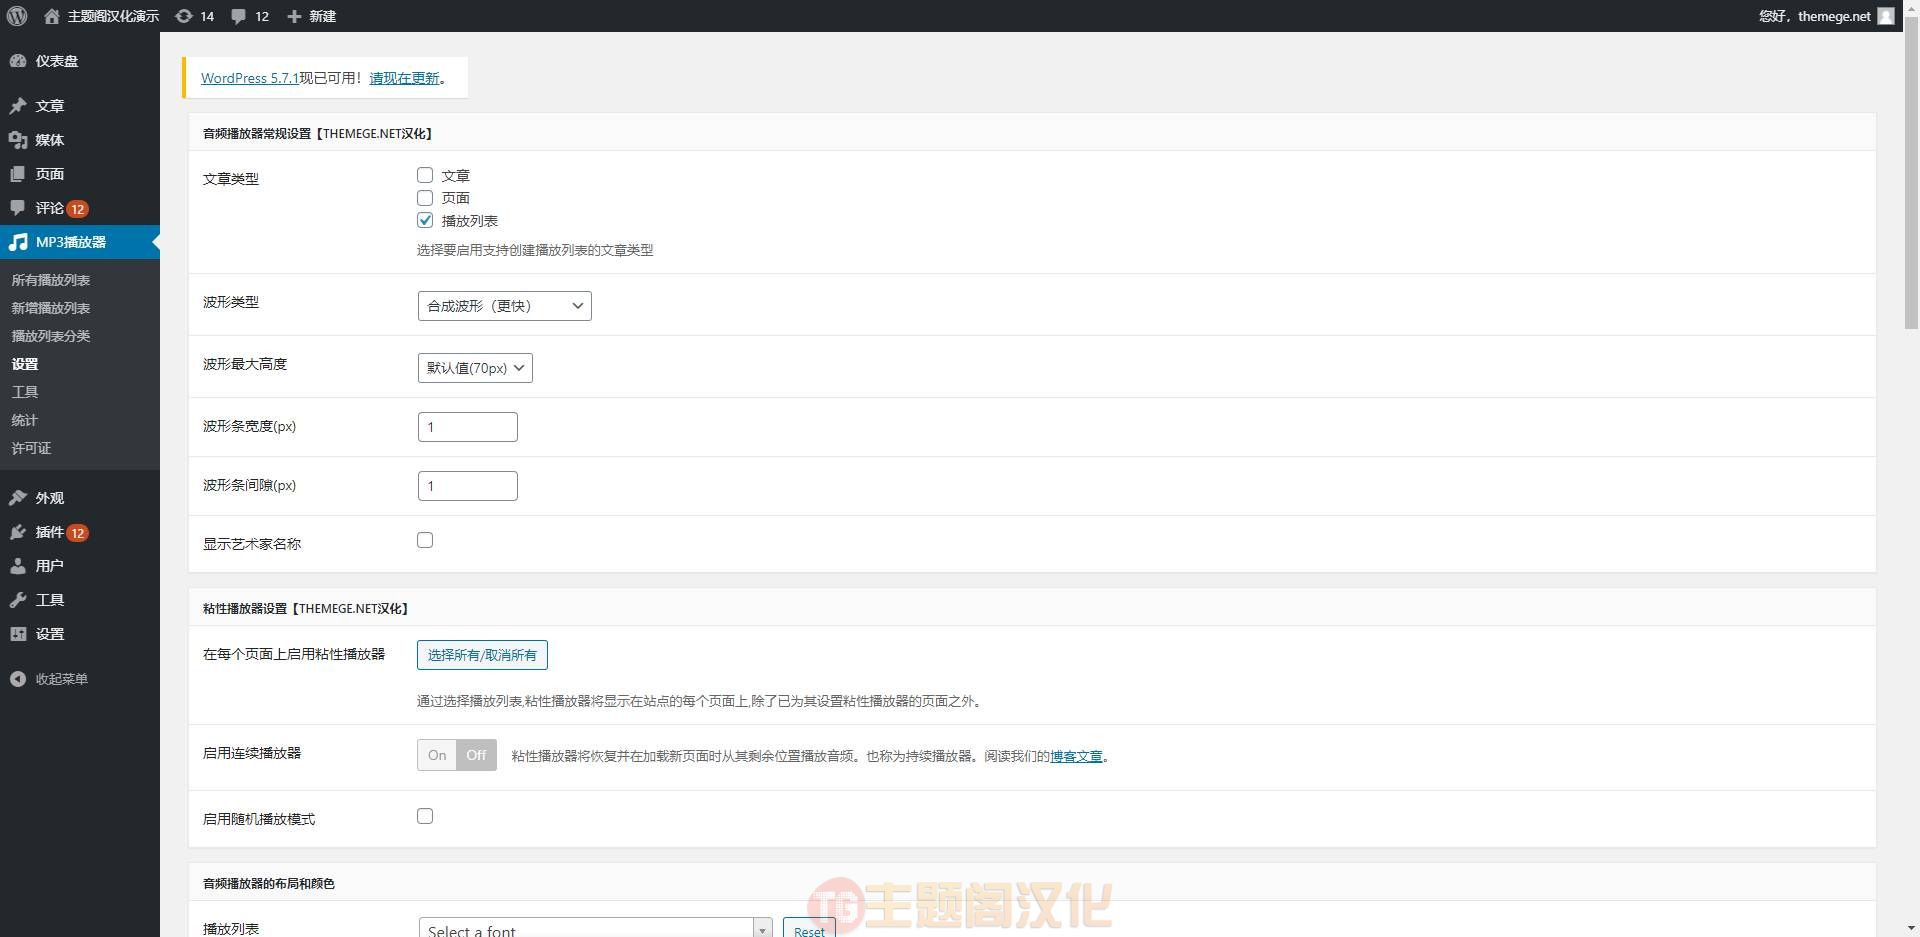Screen dimensions: 1920x937
Task: Click the Reset button next to font selector
Action: pyautogui.click(x=809, y=929)
